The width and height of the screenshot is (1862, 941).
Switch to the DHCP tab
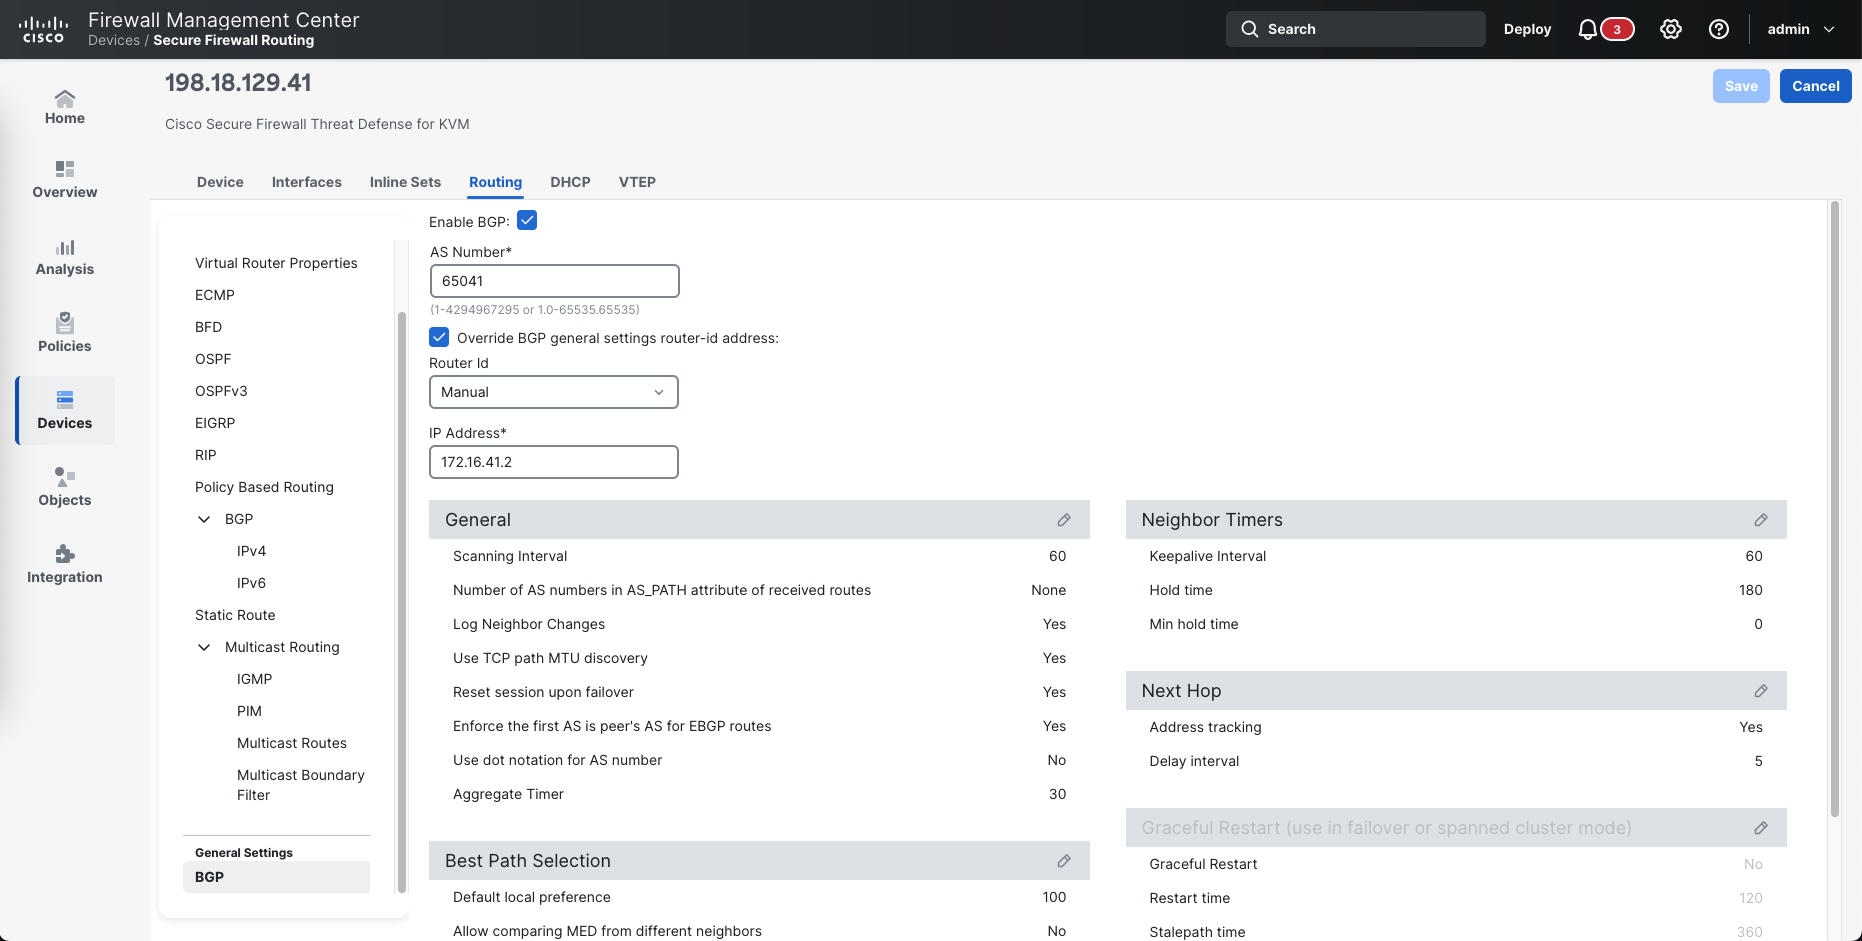(570, 182)
